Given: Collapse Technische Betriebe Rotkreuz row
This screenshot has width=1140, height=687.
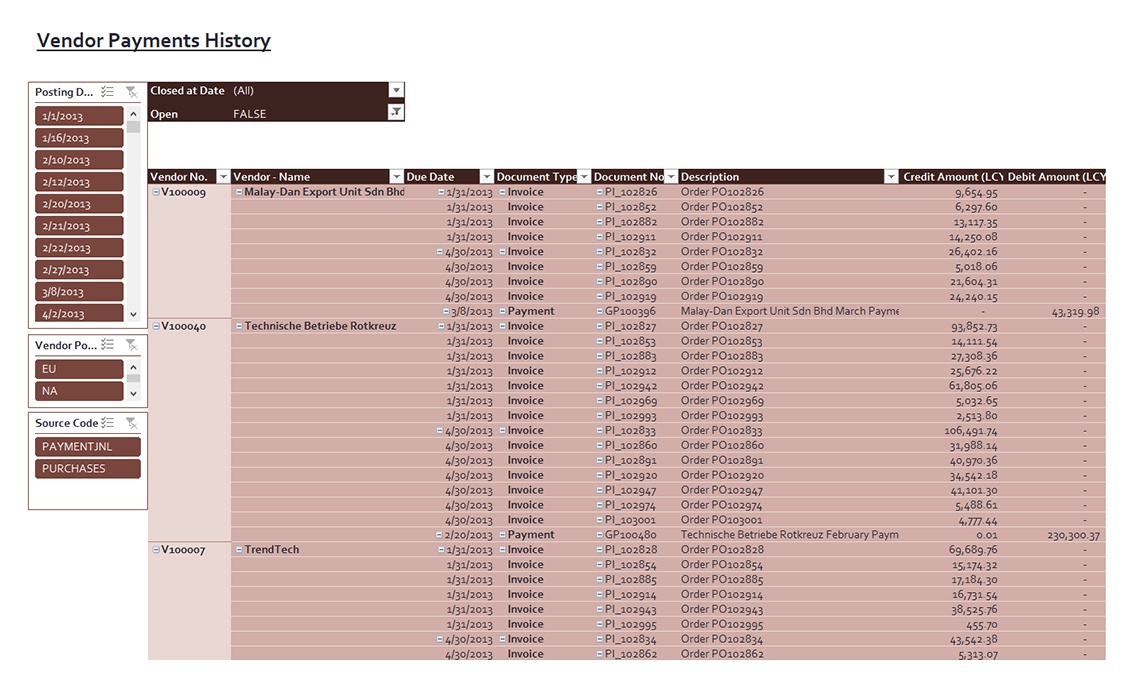Looking at the screenshot, I should point(238,326).
